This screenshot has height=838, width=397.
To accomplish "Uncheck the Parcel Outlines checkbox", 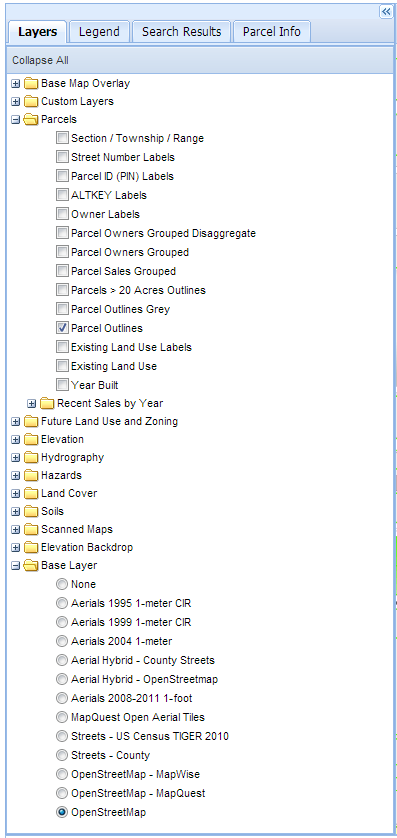I will (63, 328).
